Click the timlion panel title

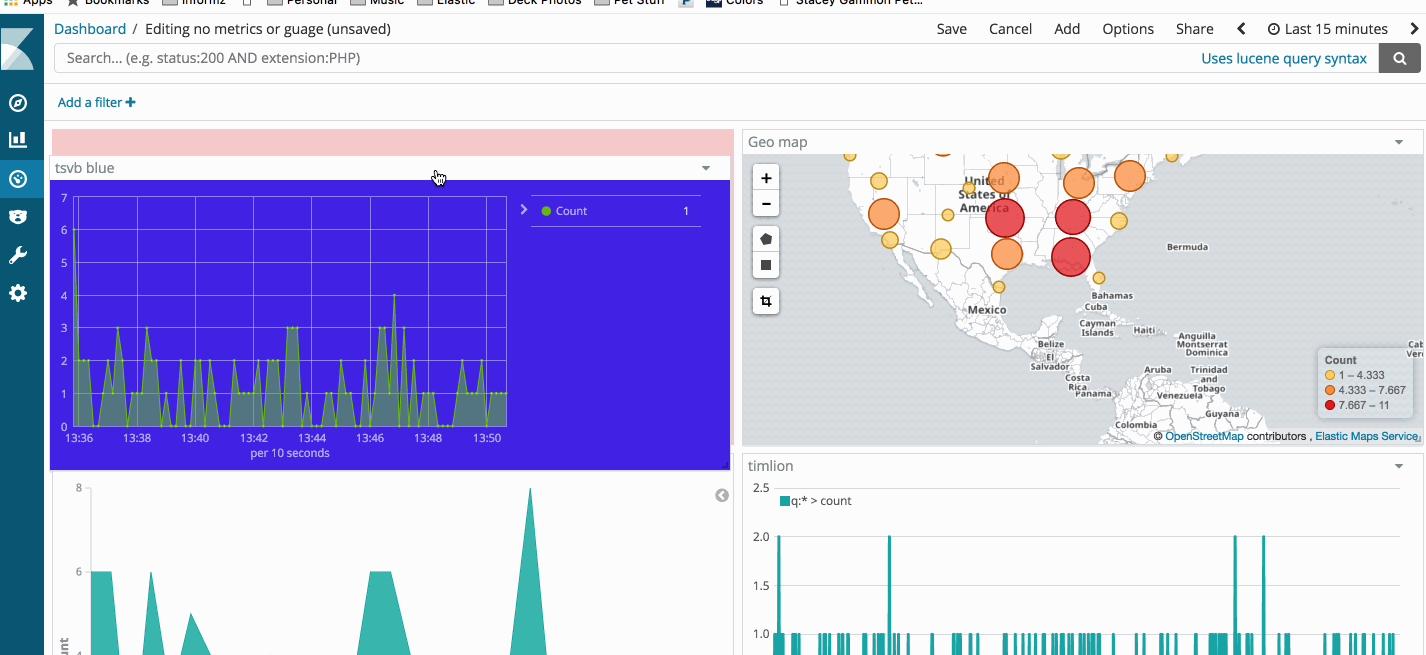click(771, 466)
